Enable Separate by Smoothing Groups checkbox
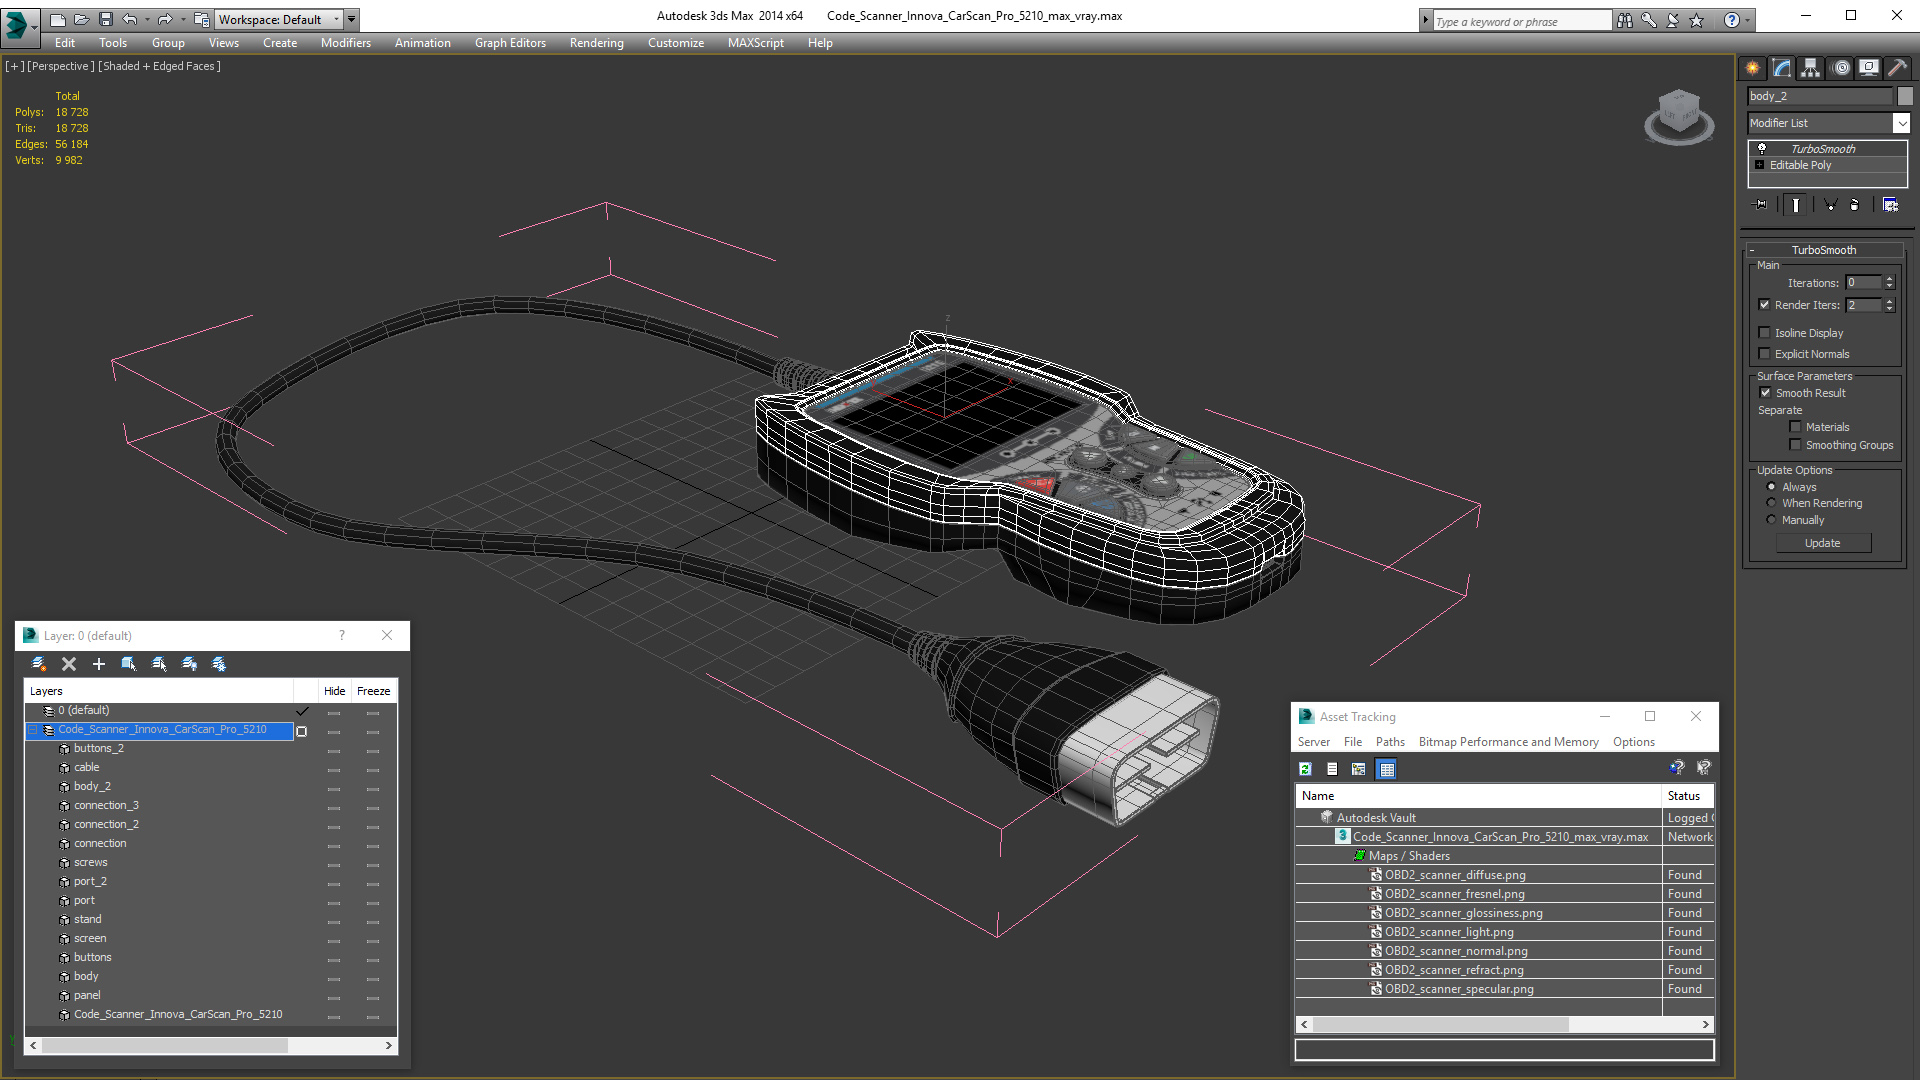This screenshot has height=1080, width=1920. (1795, 444)
